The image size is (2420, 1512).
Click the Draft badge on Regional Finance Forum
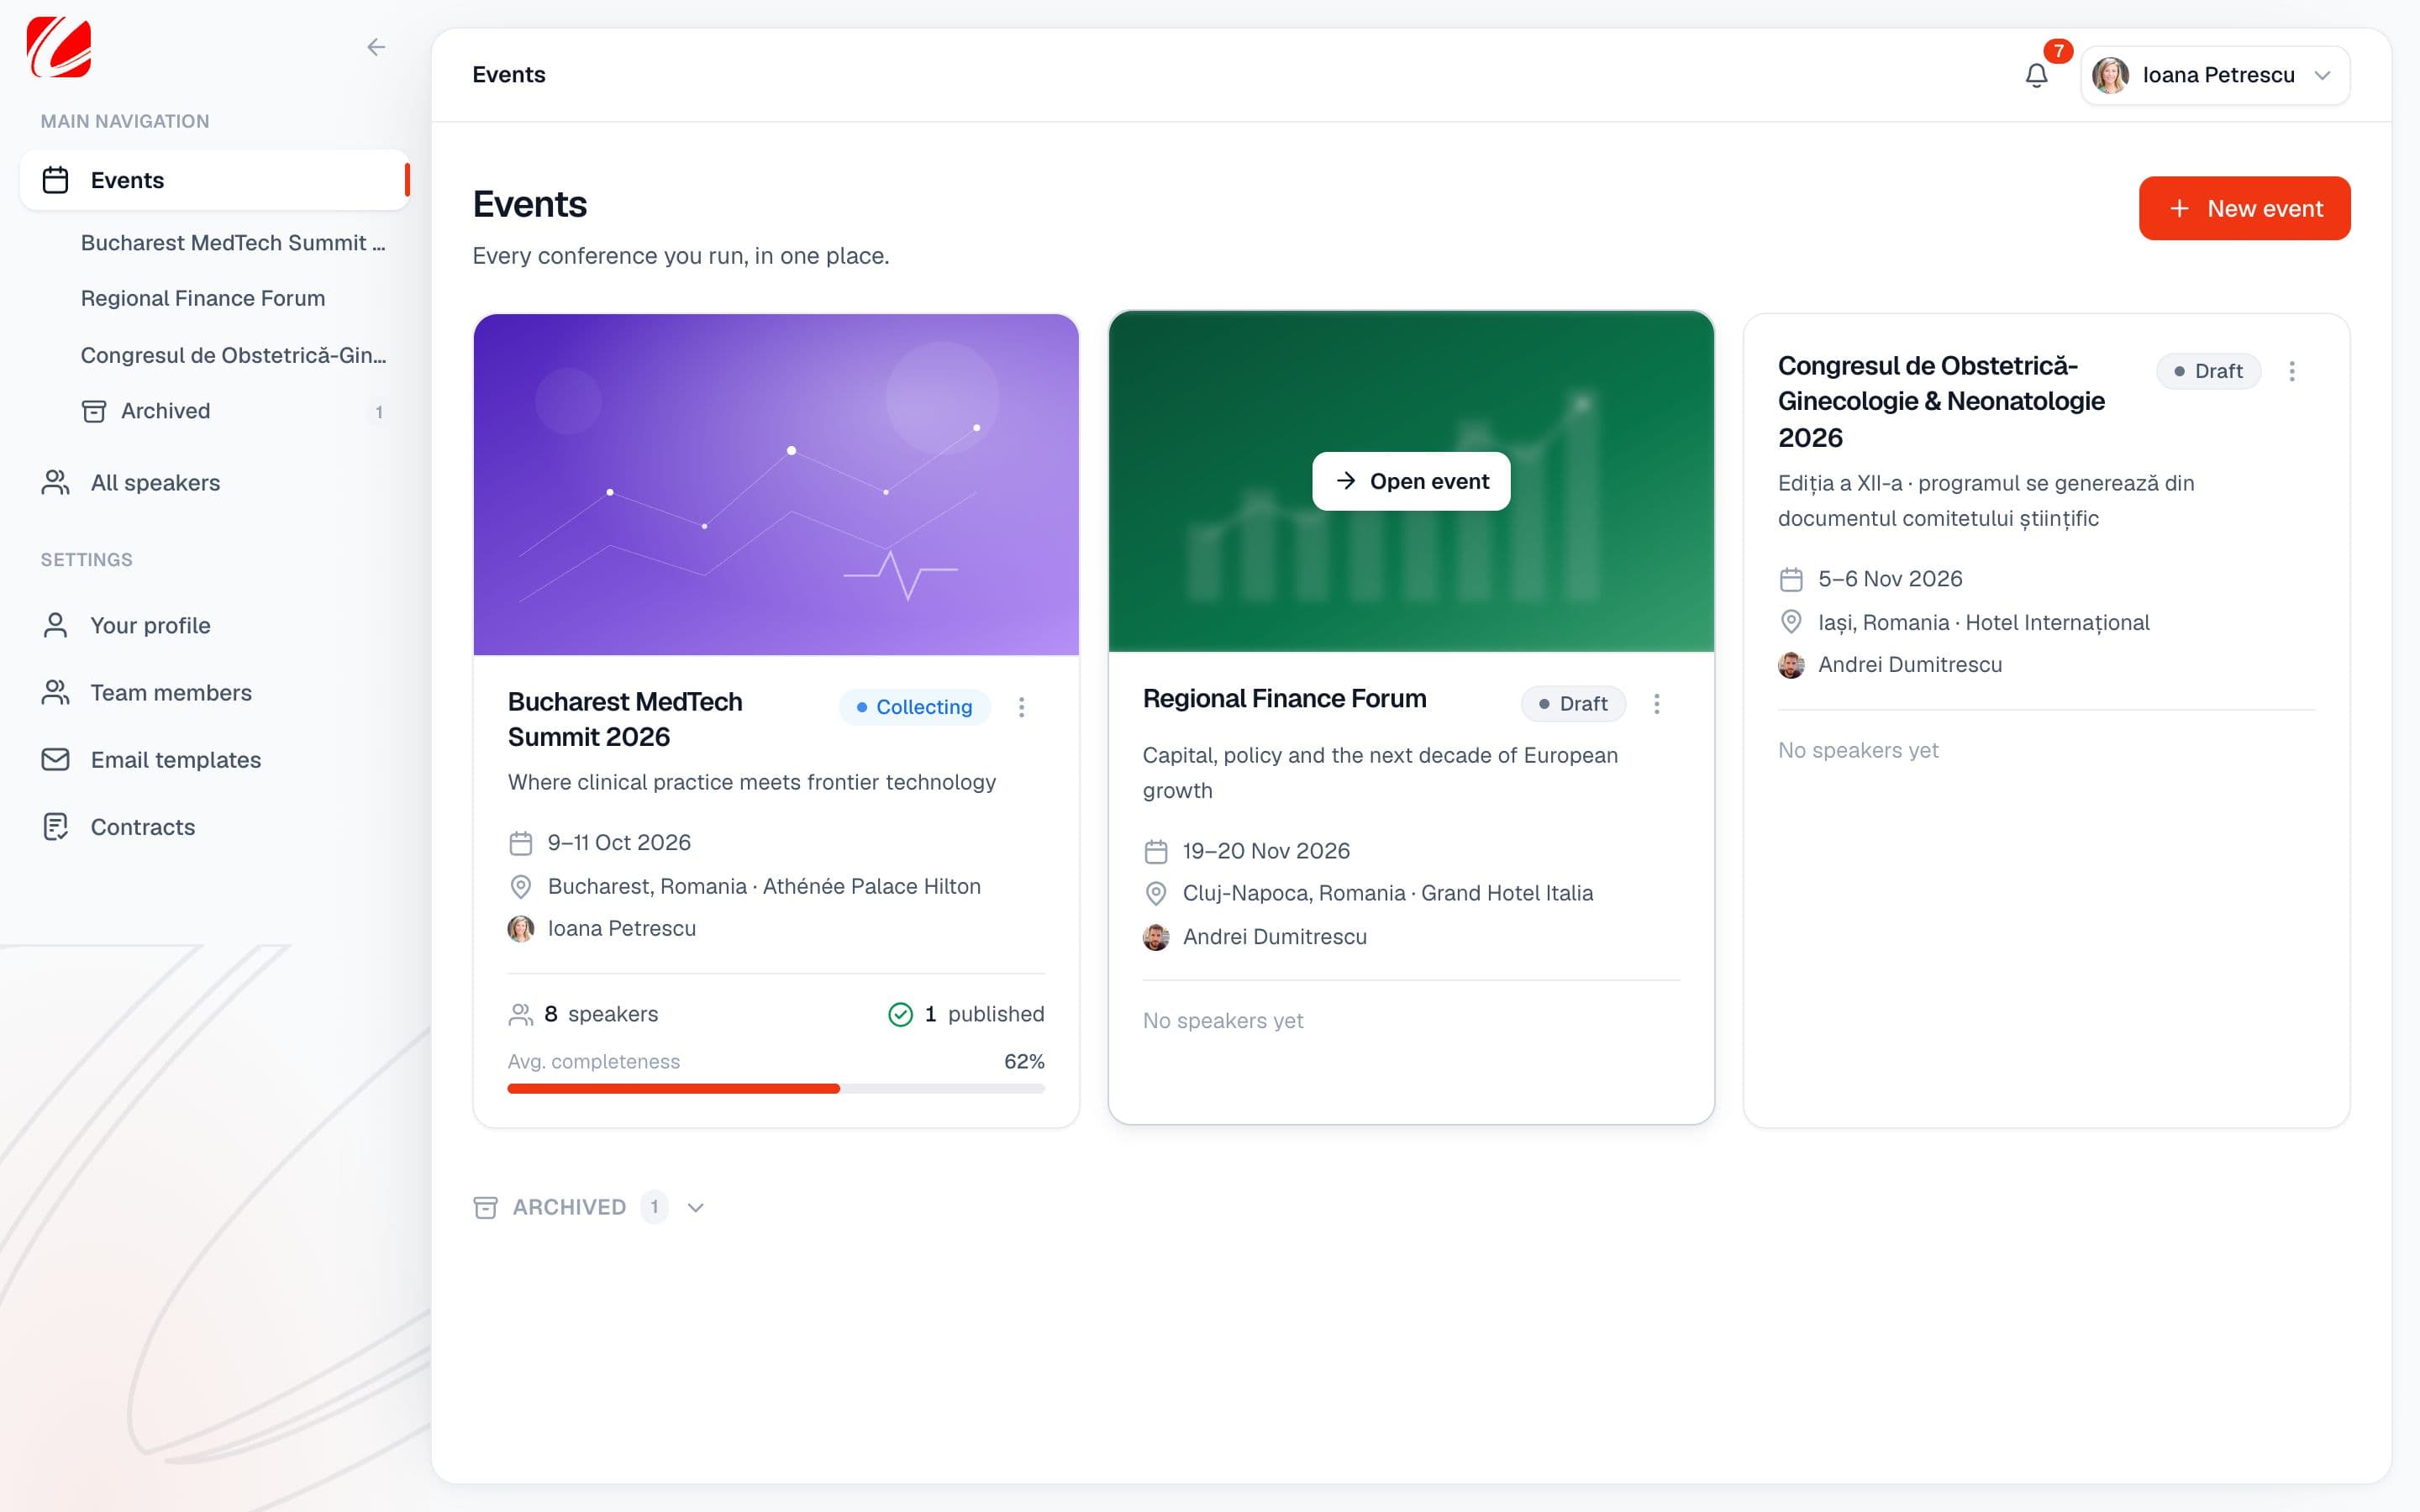pyautogui.click(x=1573, y=704)
